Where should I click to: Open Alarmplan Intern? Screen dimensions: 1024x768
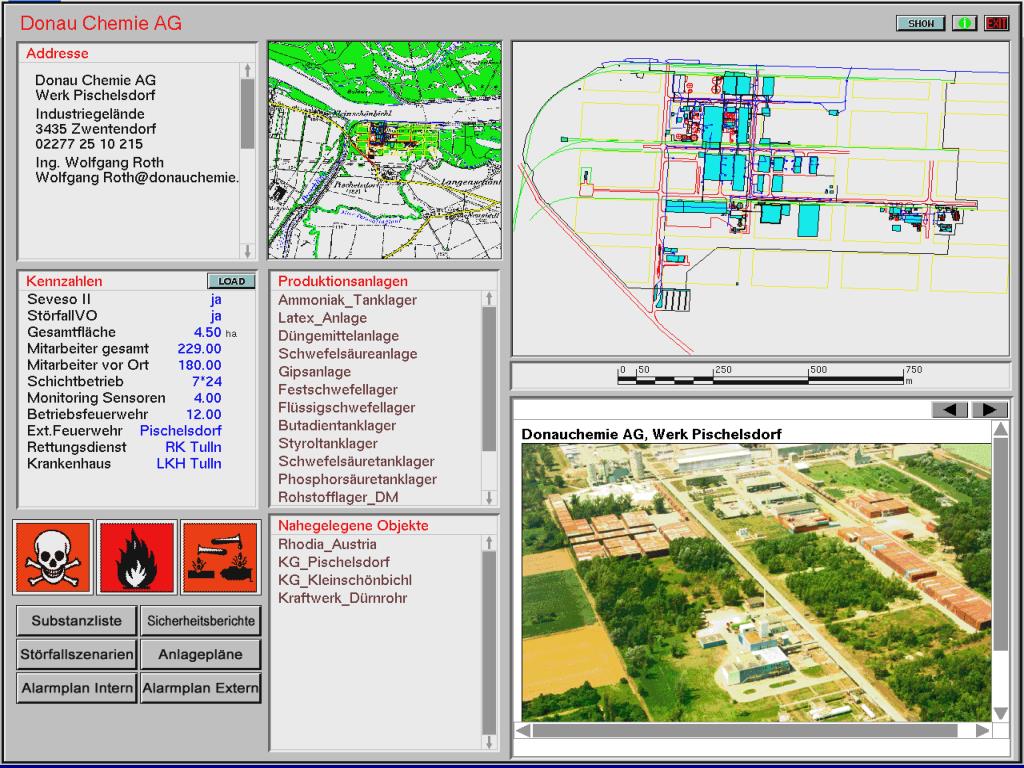pos(76,688)
